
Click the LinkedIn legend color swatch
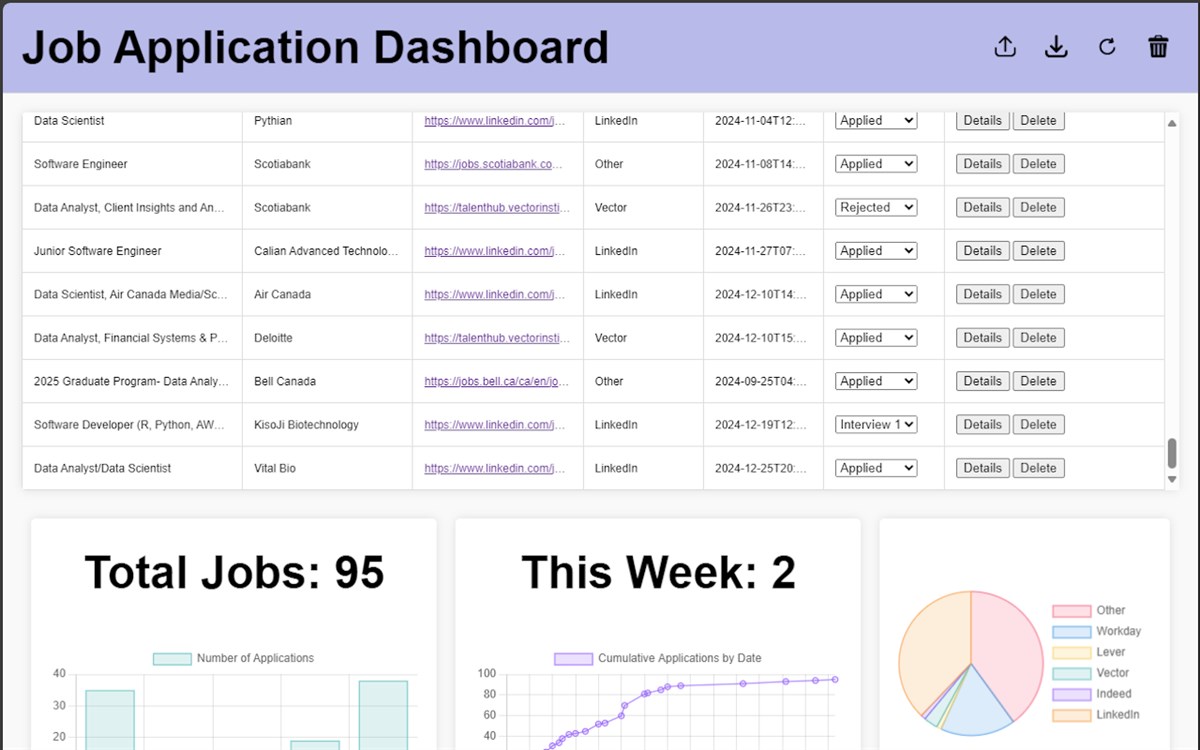tap(1071, 715)
